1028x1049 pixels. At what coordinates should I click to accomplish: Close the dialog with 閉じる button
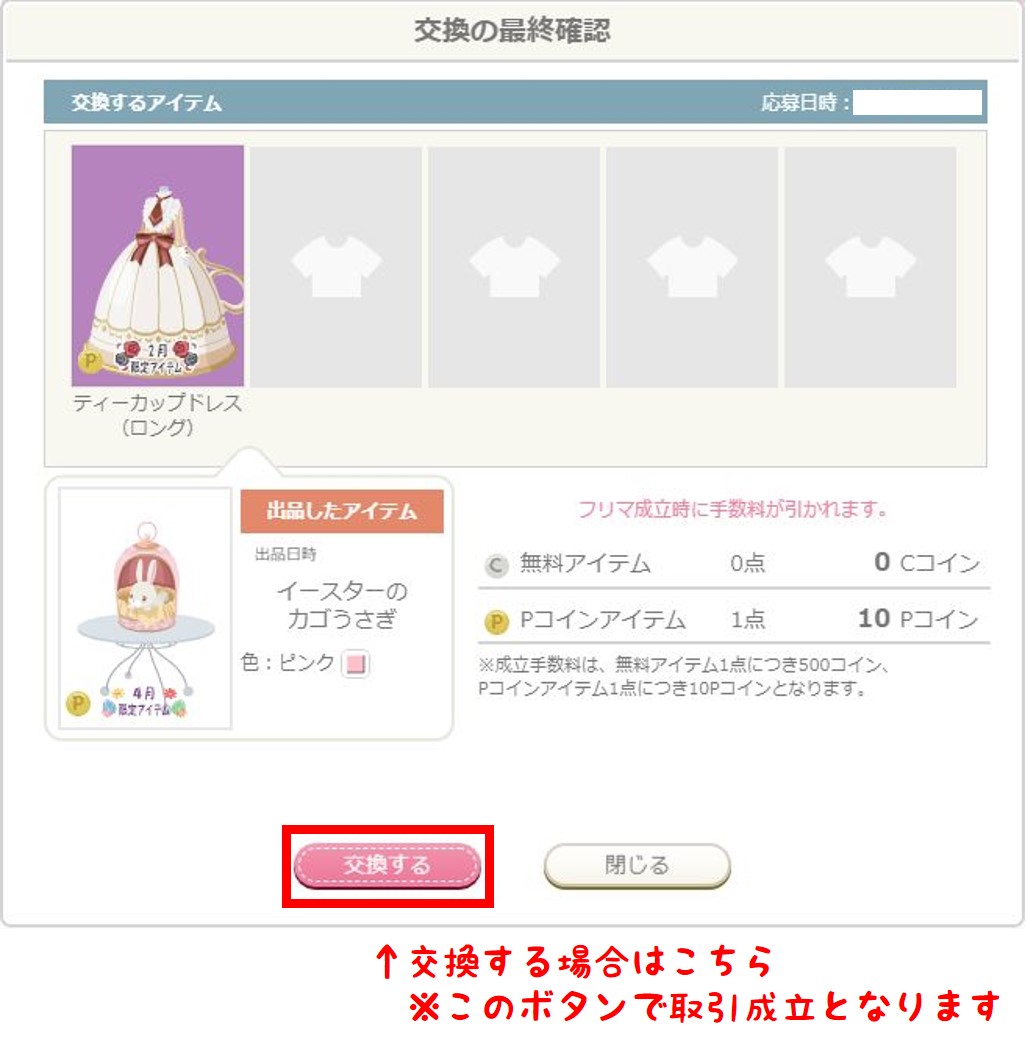638,866
